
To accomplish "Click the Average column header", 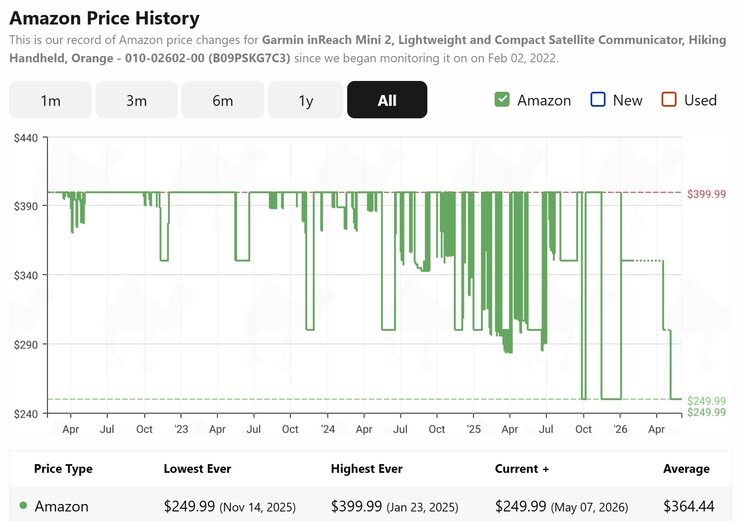I will (686, 469).
